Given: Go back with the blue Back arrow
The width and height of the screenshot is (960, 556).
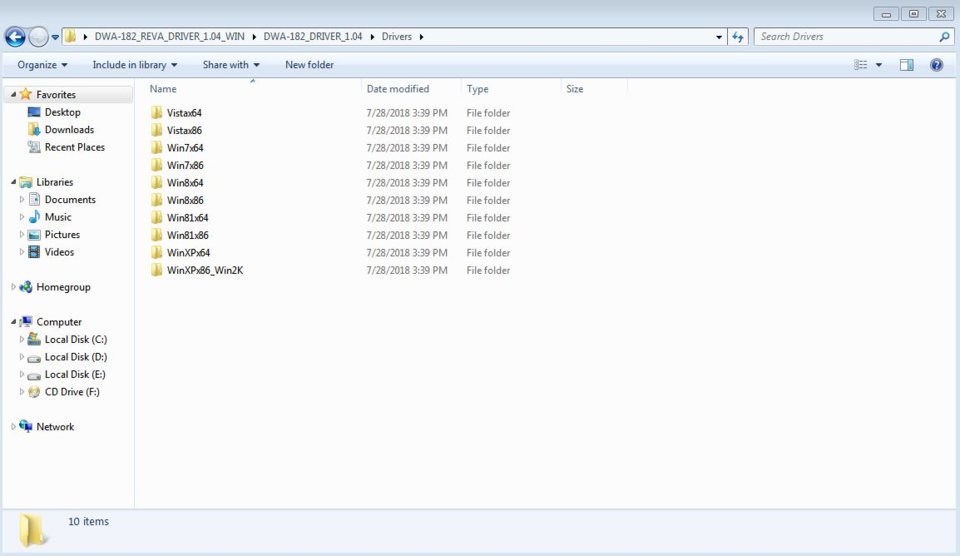Looking at the screenshot, I should pyautogui.click(x=15, y=37).
